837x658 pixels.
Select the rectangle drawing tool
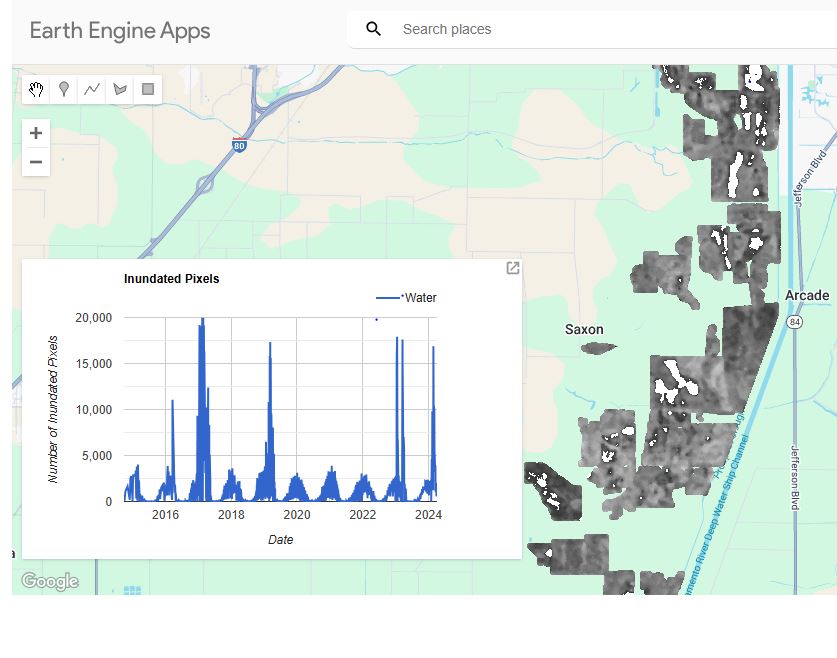(x=148, y=89)
